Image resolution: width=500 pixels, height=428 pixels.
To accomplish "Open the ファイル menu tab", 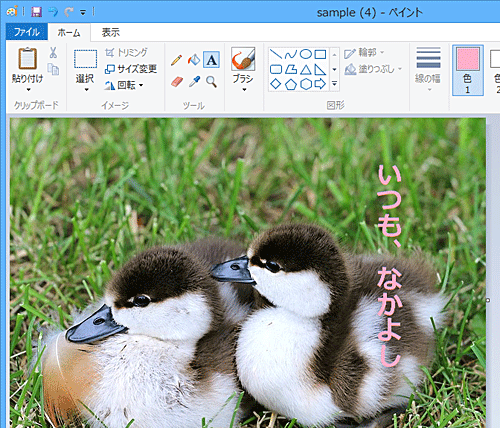I will tap(27, 32).
